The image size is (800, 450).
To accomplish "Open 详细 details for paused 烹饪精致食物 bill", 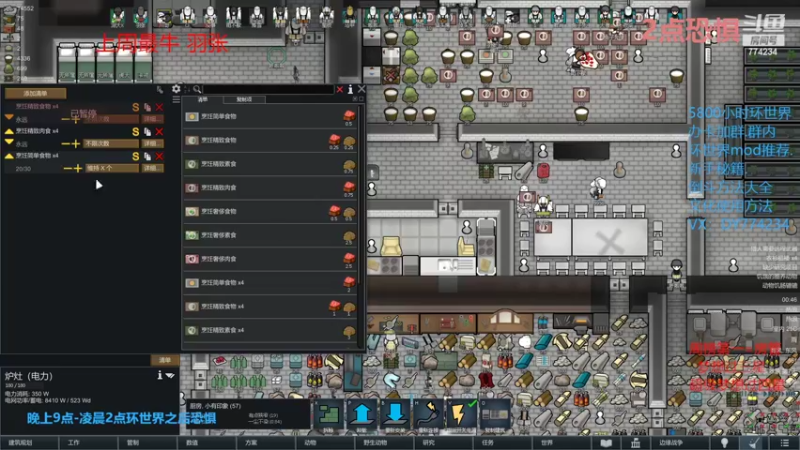I will pos(153,119).
